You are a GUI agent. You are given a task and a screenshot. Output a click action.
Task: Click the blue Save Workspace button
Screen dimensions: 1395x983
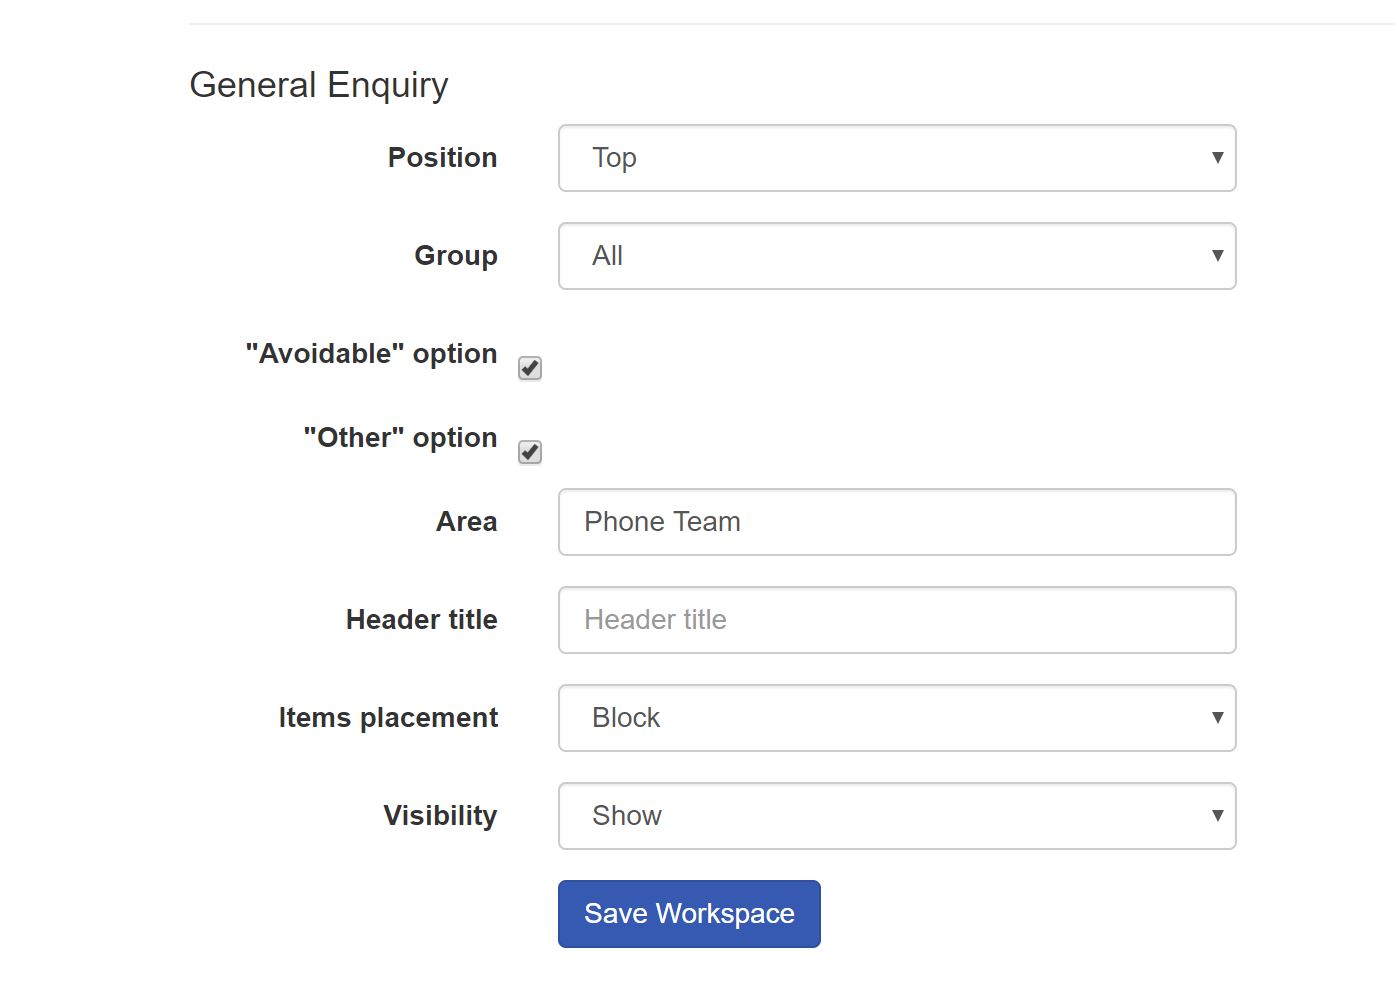click(x=688, y=913)
